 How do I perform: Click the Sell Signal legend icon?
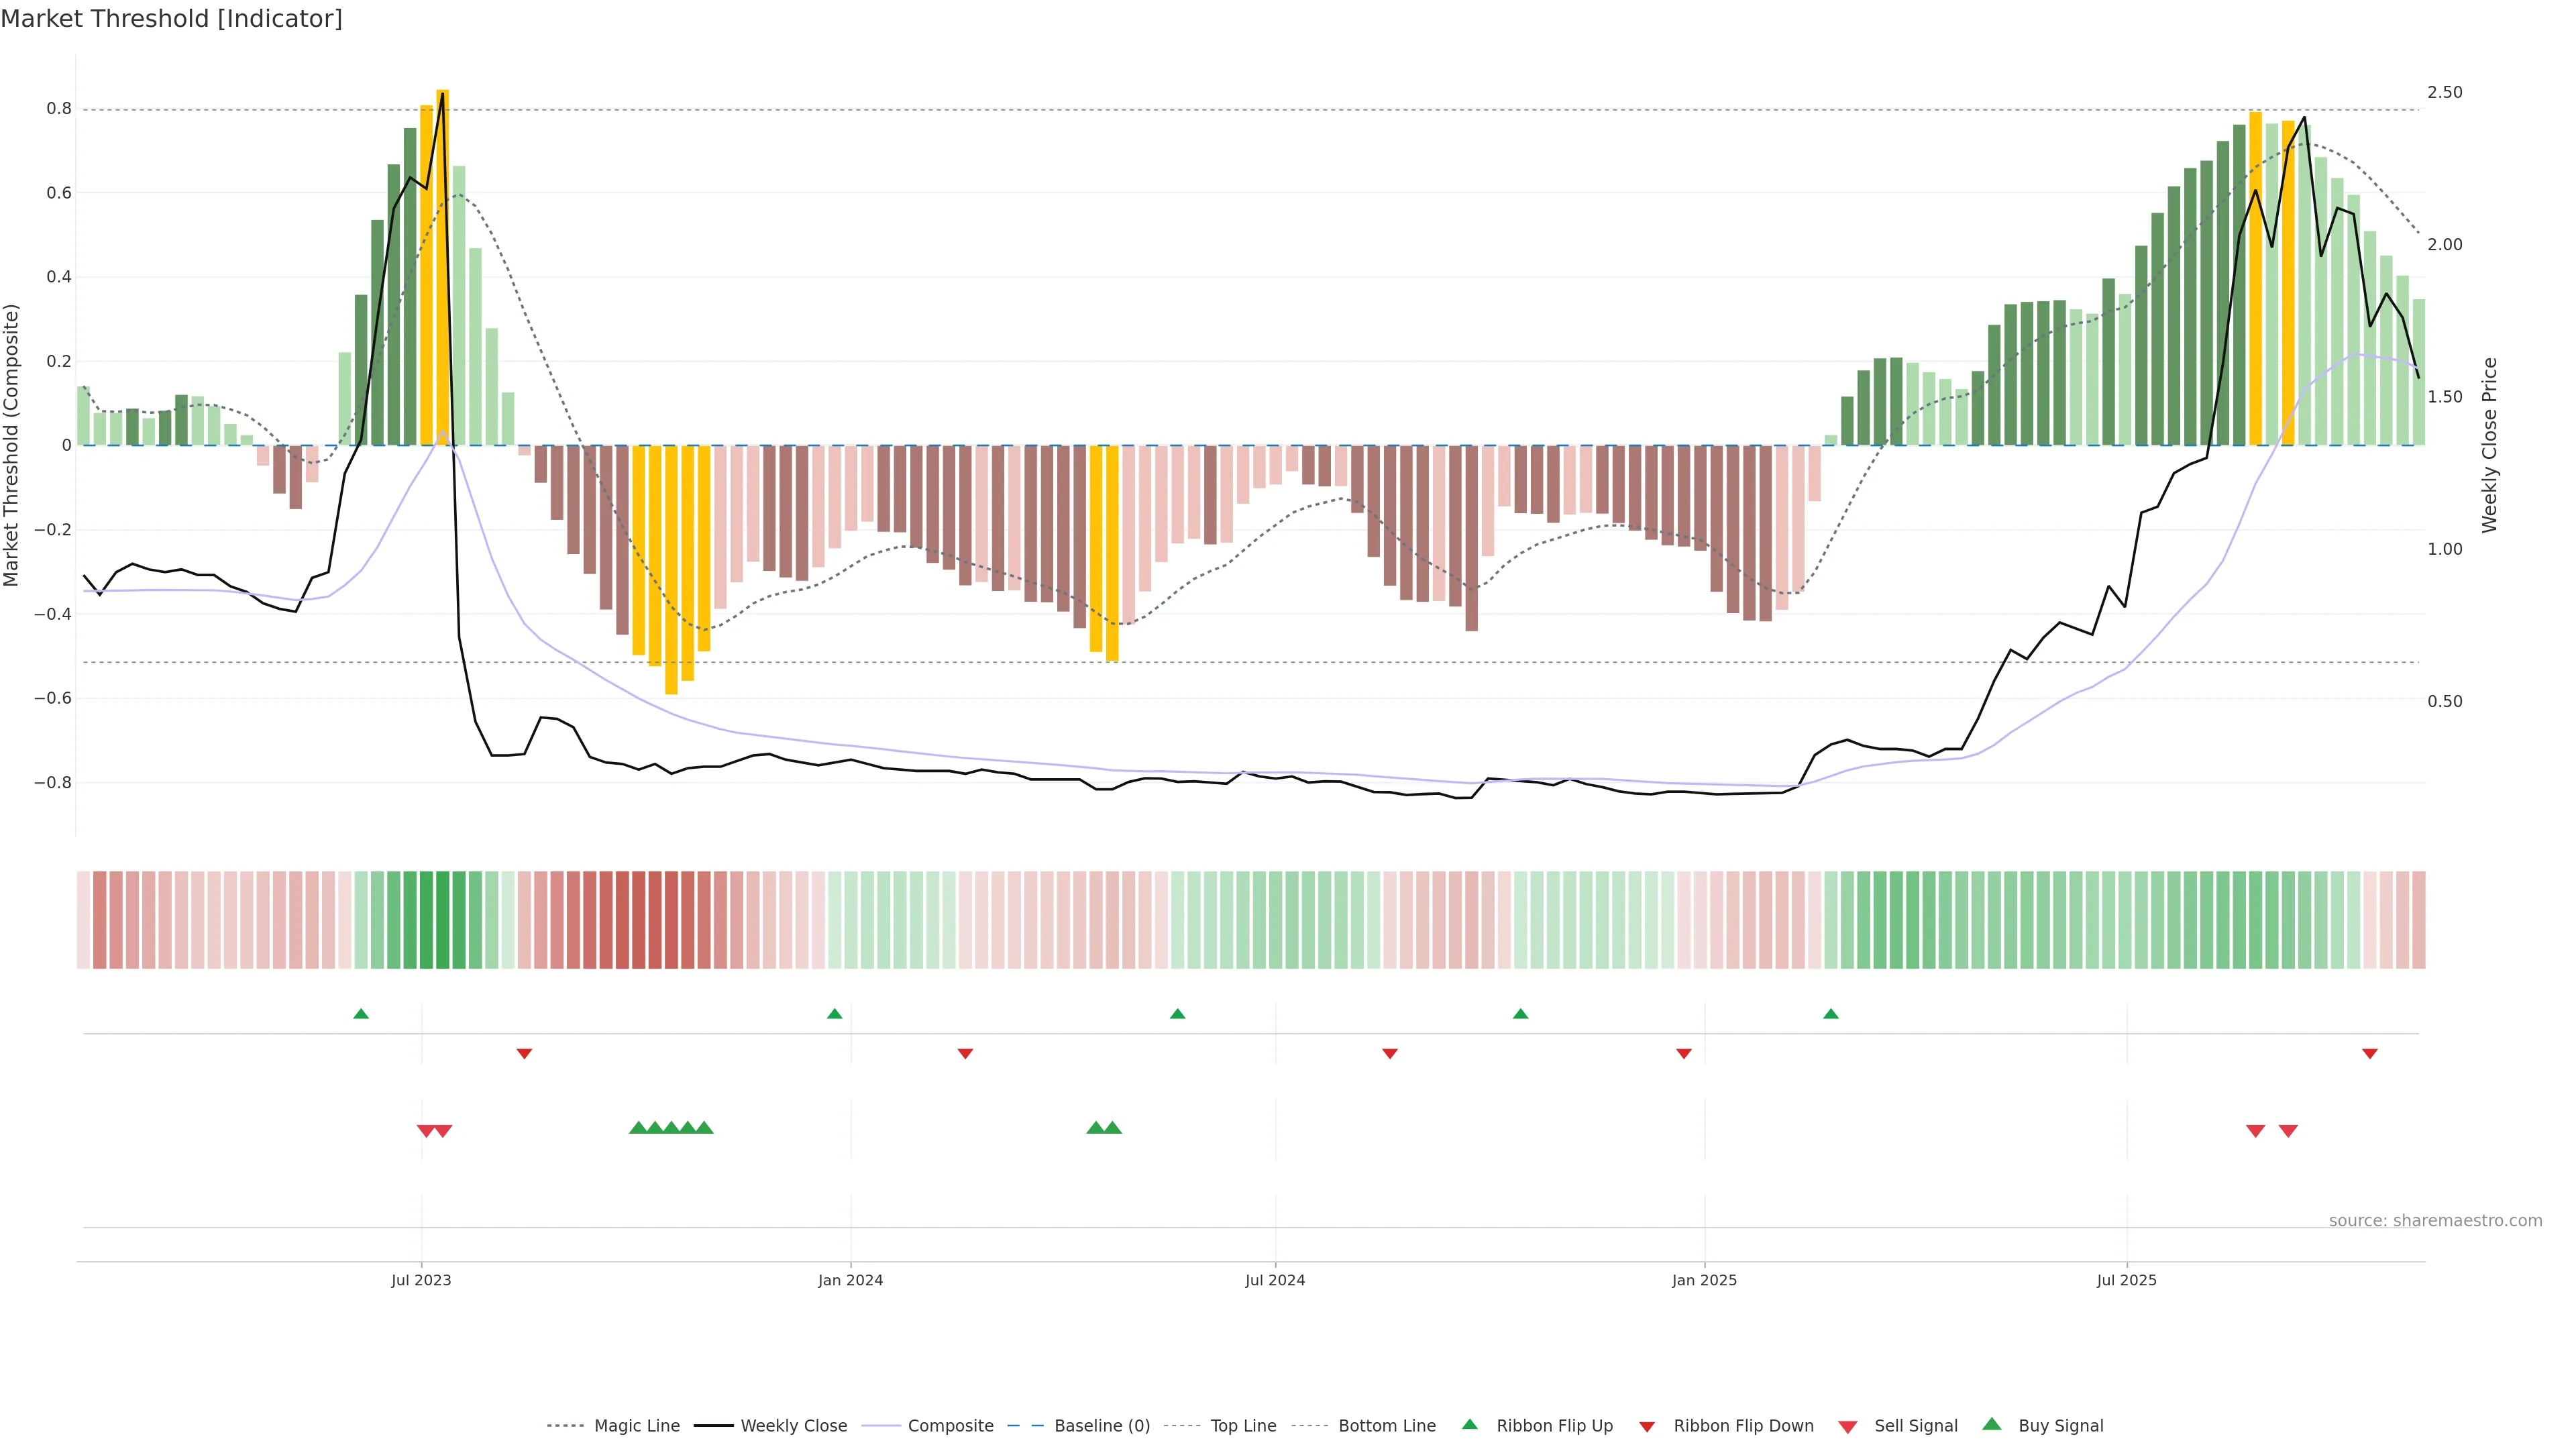pos(1848,1427)
